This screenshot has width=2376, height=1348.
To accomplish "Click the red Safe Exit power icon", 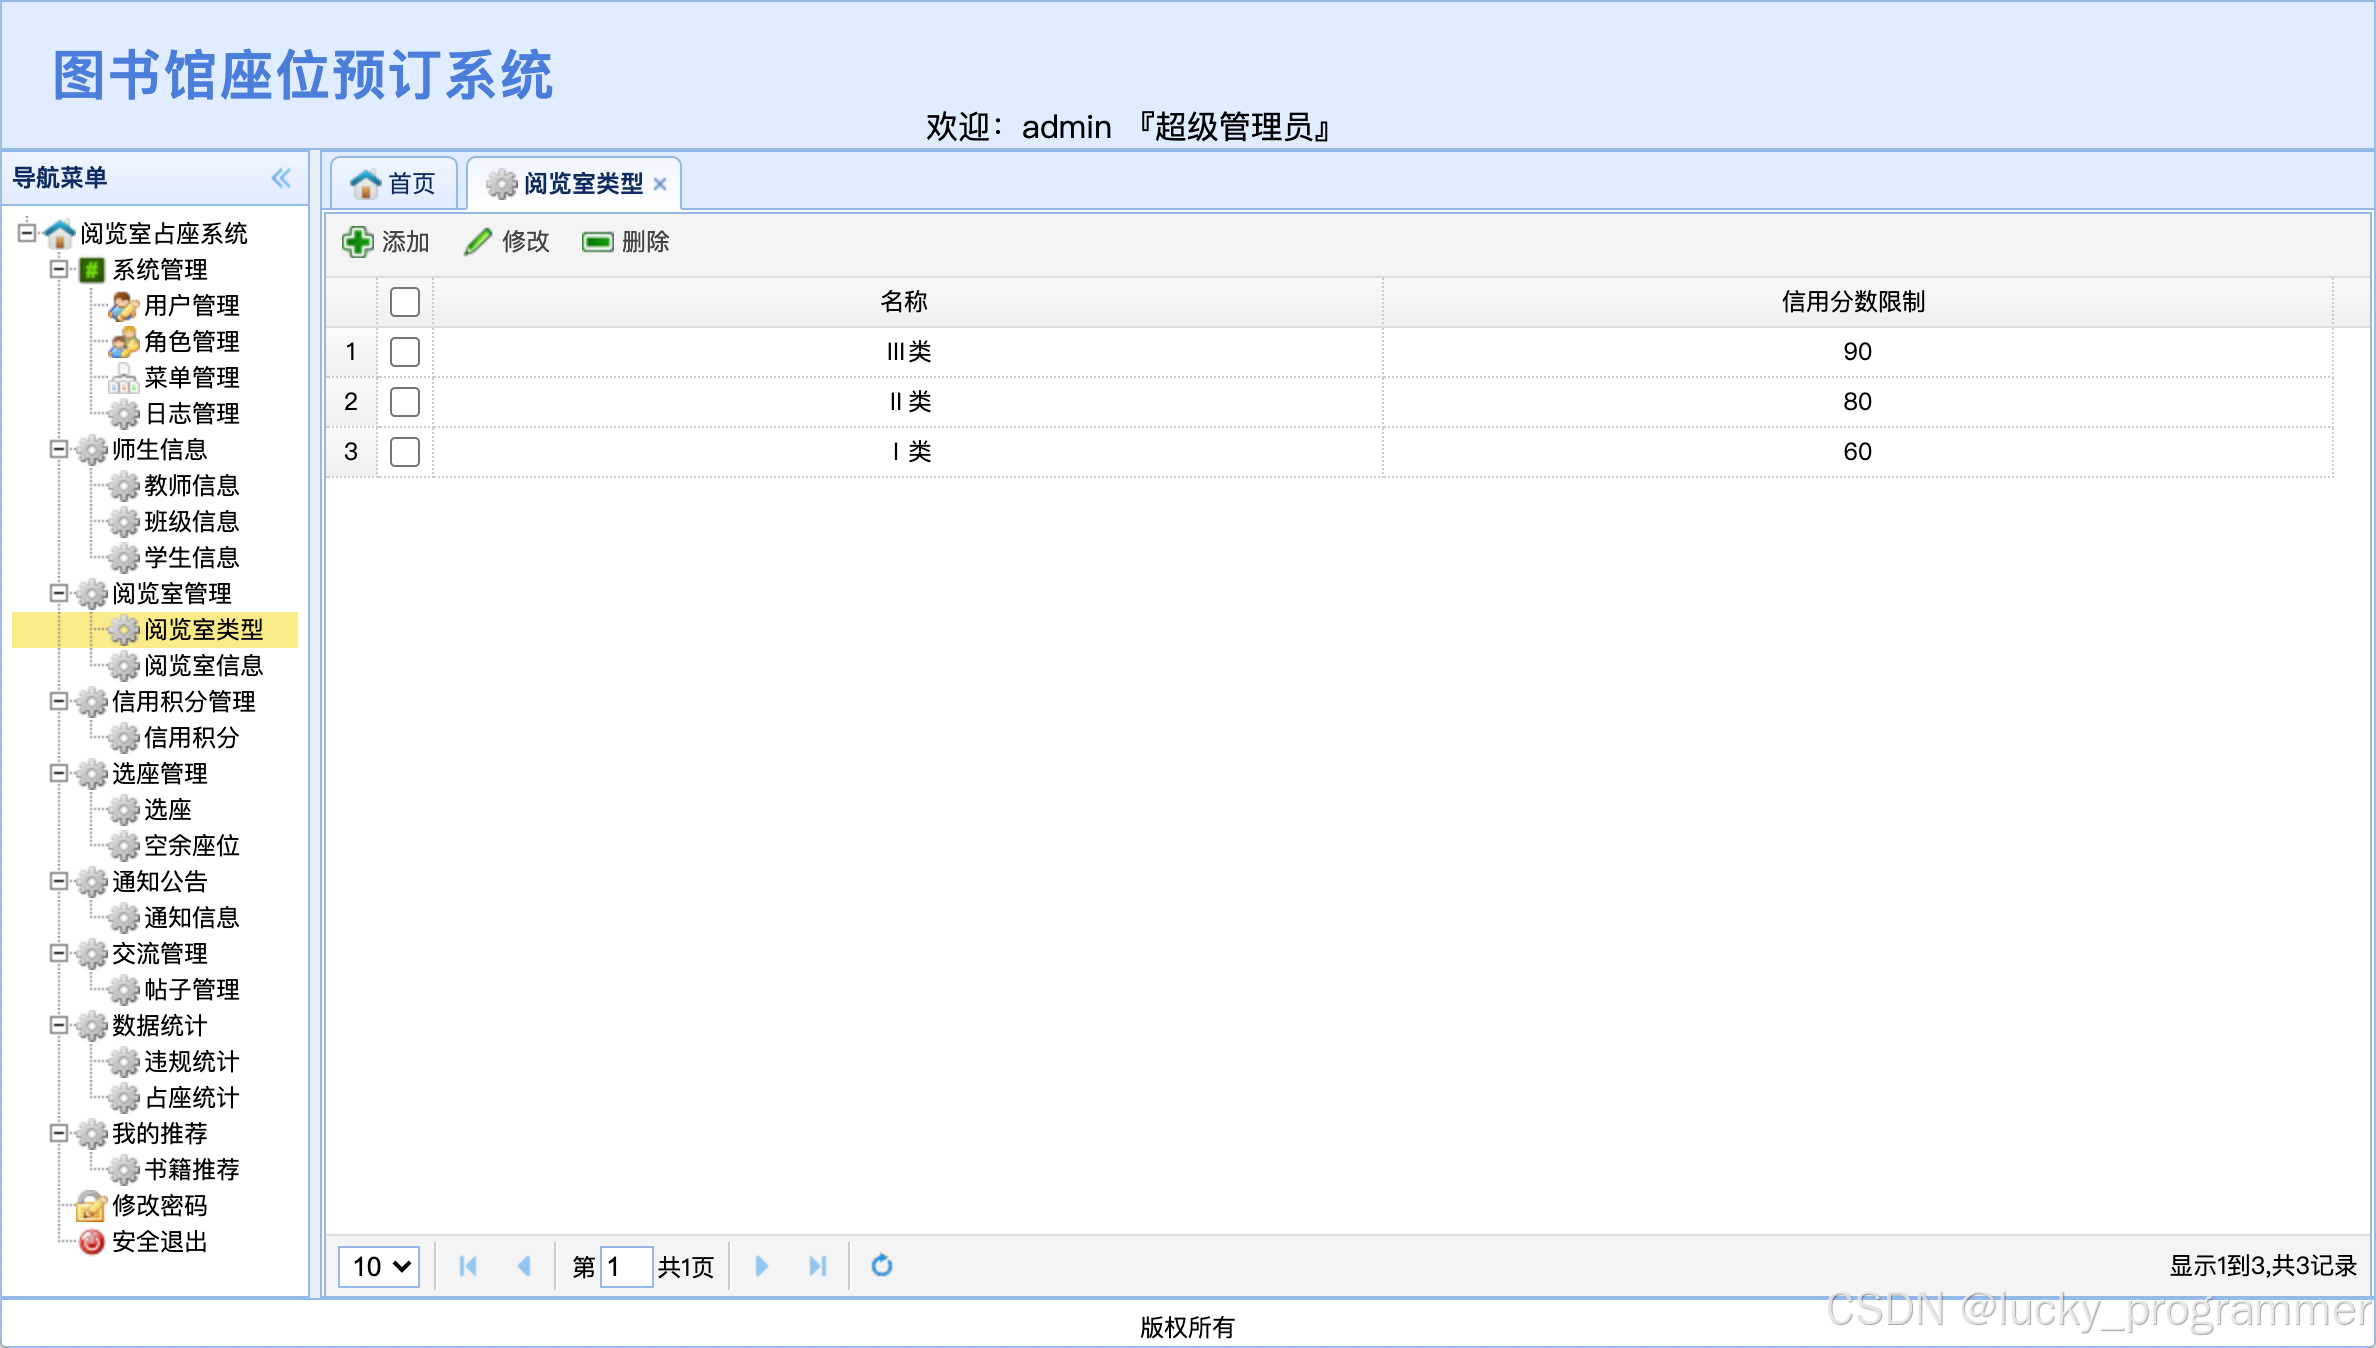I will tap(91, 1241).
